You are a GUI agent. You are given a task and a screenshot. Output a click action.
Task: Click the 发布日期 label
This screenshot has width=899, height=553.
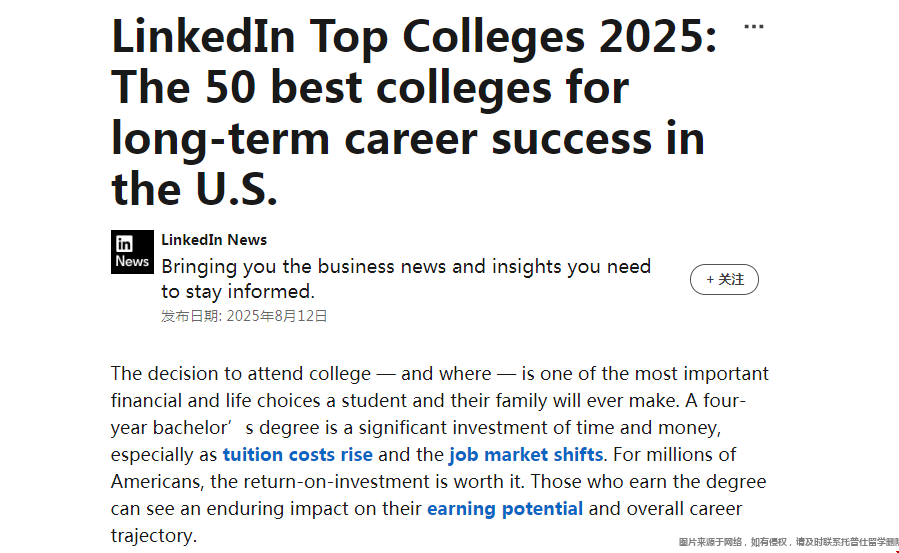(x=191, y=316)
